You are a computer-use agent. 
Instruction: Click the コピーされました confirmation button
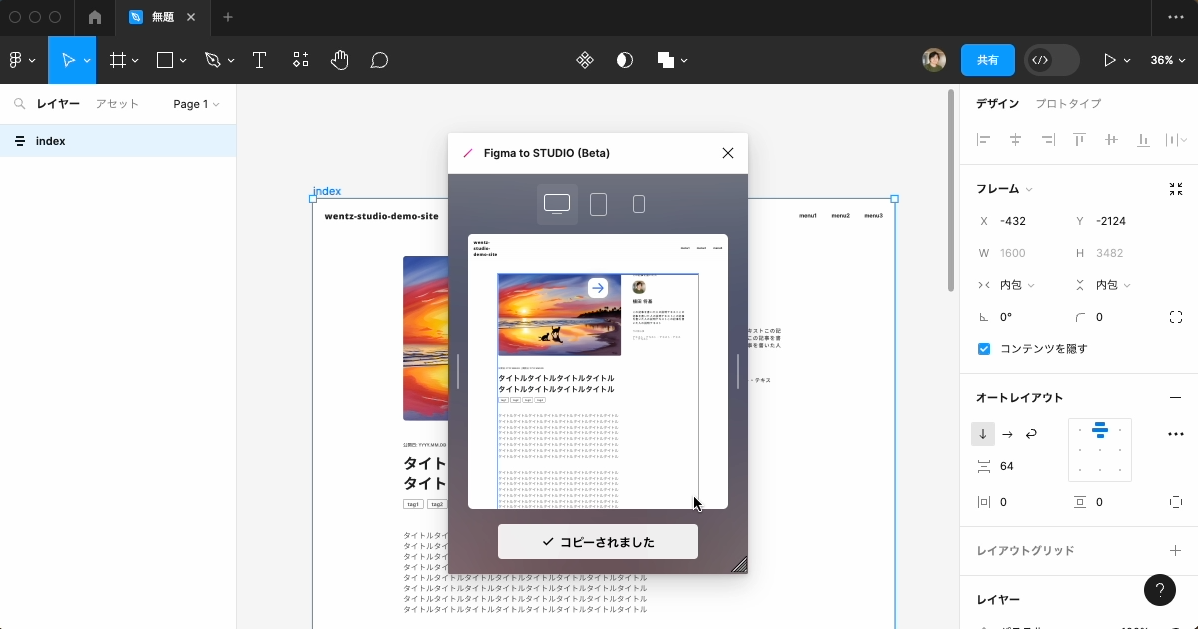[x=597, y=541]
